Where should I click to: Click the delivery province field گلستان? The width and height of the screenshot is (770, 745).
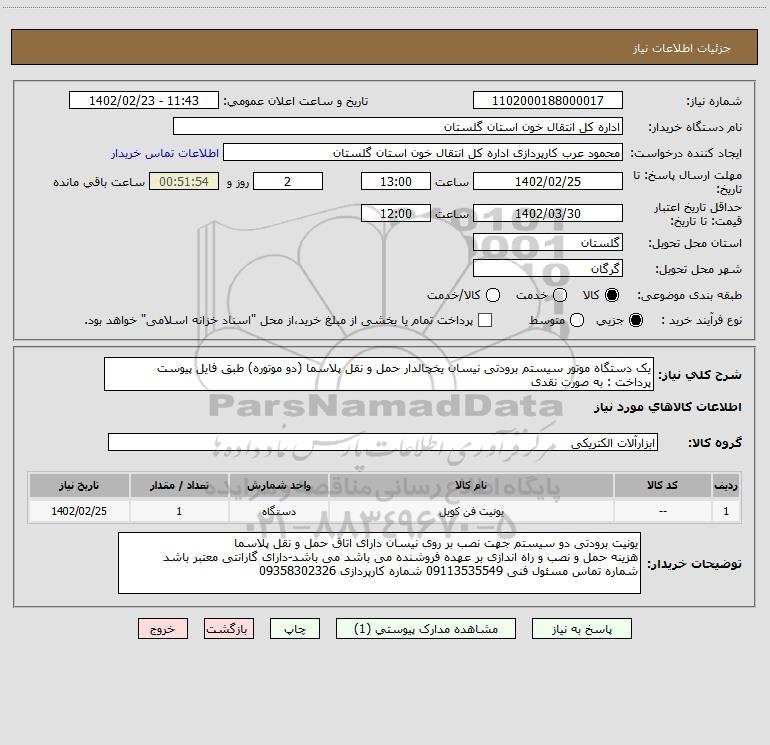click(x=548, y=242)
